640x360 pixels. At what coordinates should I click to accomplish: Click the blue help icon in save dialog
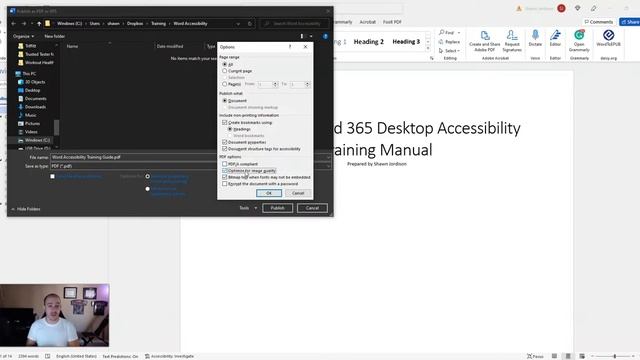pyautogui.click(x=325, y=36)
